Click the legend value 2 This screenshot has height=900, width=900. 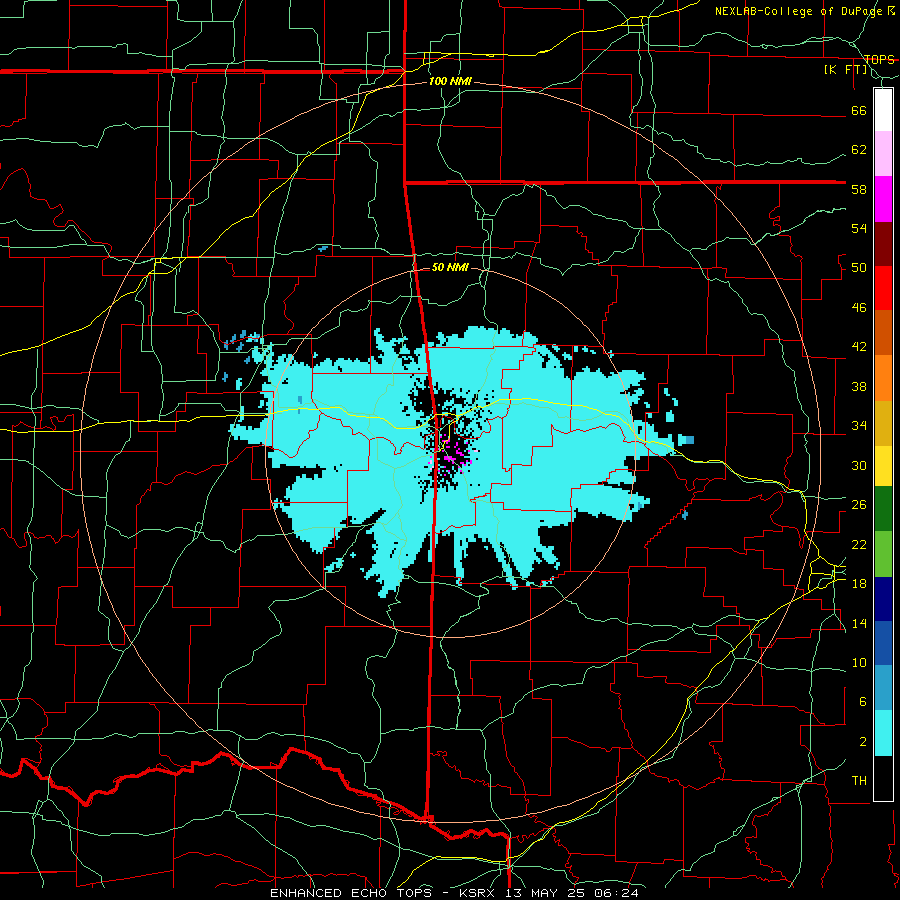coord(863,742)
